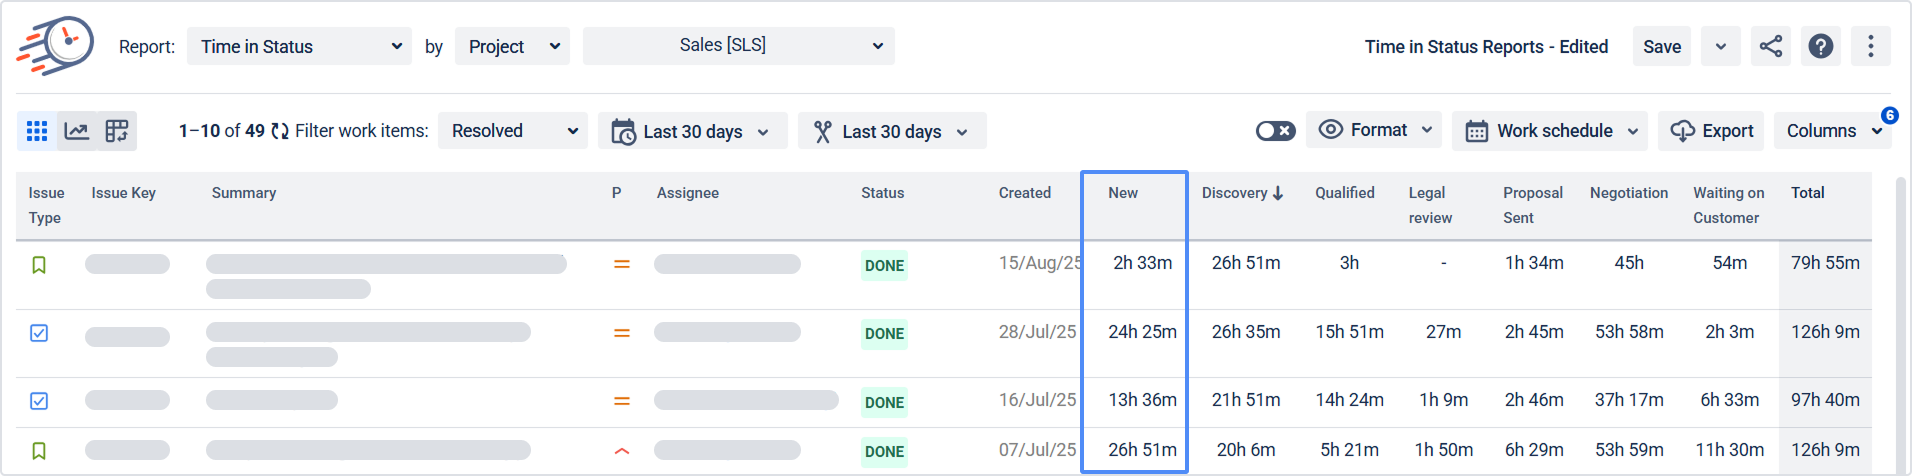Viewport: 1912px width, 476px height.
Task: Click the task icon in the 28/Jul/25 row
Action: [39, 333]
